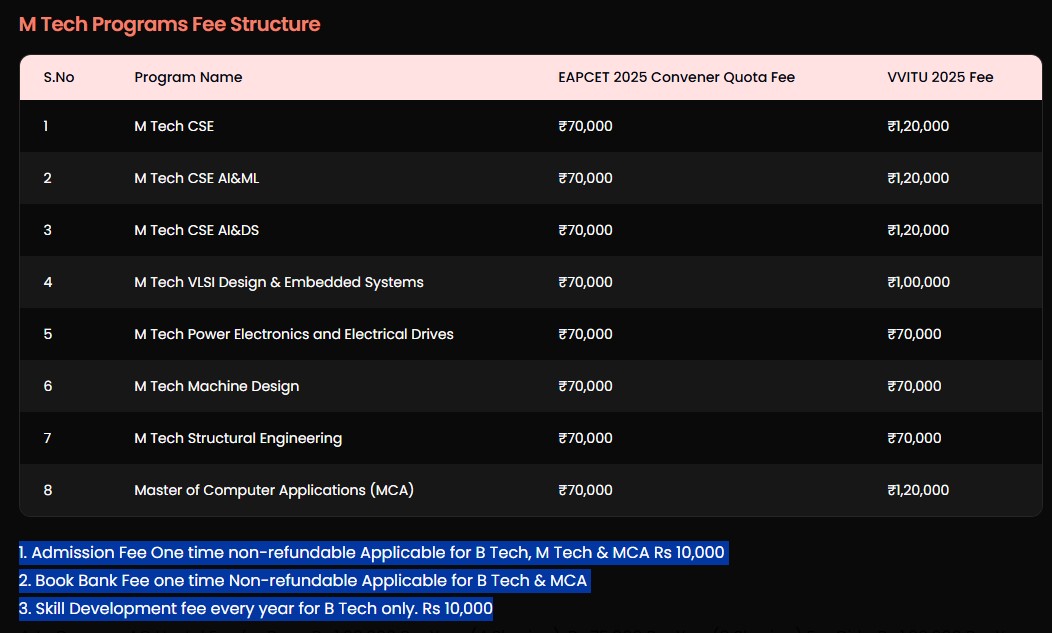Click the ₹1,20,000 VVITU fee for CSE AI&DS
Image resolution: width=1052 pixels, height=633 pixels.
pos(918,230)
